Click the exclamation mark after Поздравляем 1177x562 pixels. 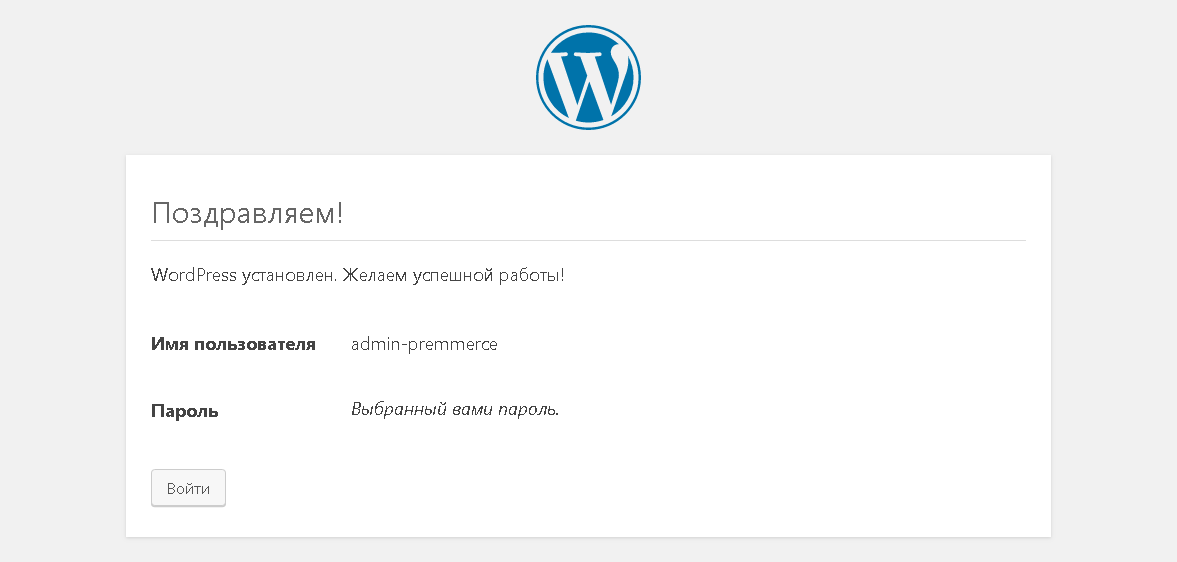[x=339, y=212]
